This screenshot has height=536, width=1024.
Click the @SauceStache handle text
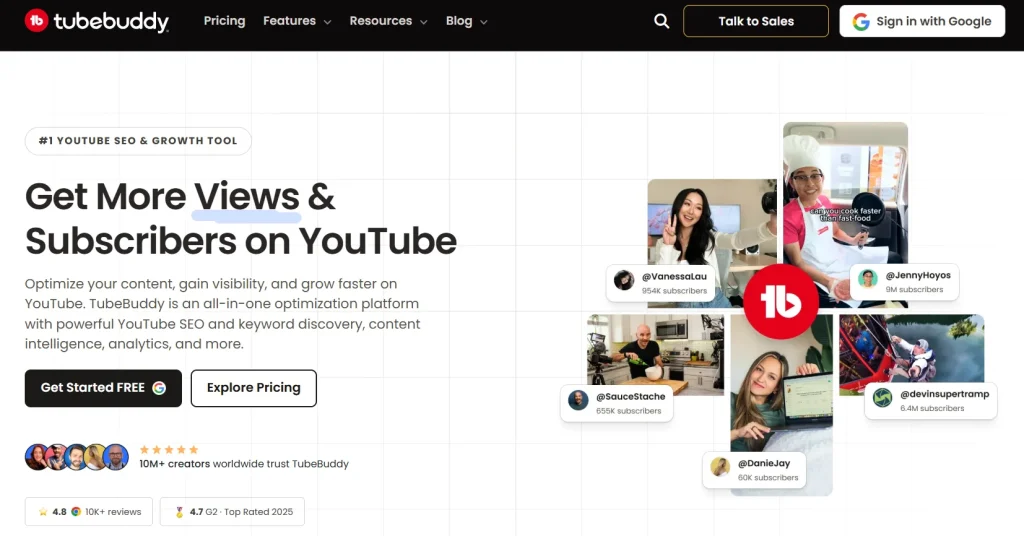pyautogui.click(x=630, y=396)
